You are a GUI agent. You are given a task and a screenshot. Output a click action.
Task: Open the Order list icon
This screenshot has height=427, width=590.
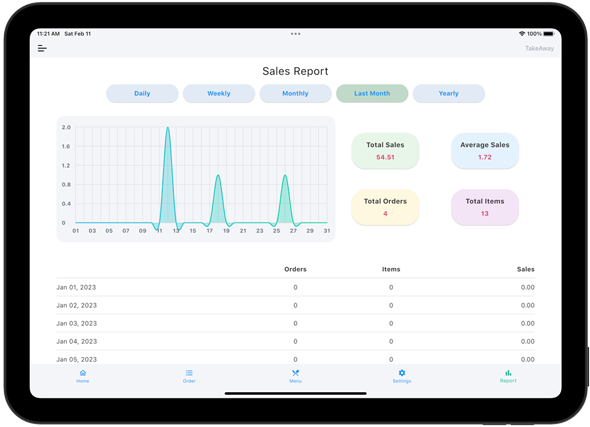click(x=189, y=373)
